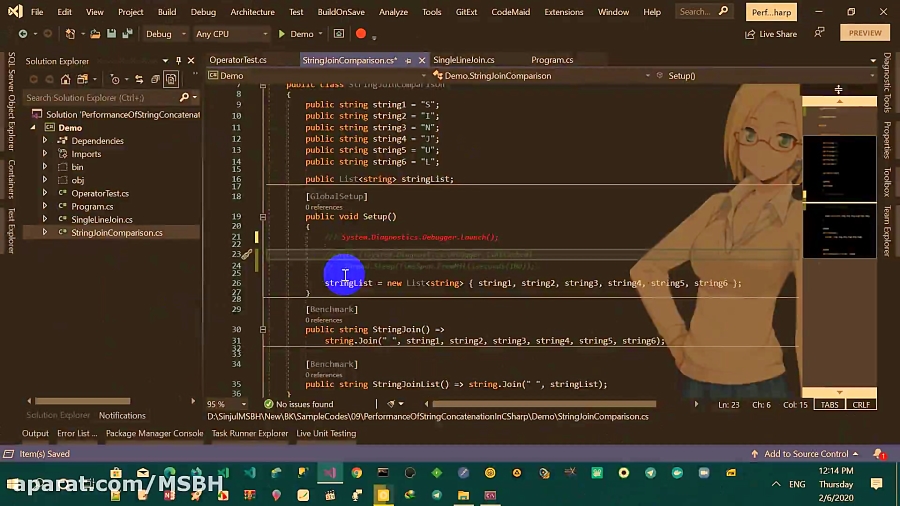Click the red record button in toolbar
Viewport: 900px width, 506px height.
coord(360,33)
